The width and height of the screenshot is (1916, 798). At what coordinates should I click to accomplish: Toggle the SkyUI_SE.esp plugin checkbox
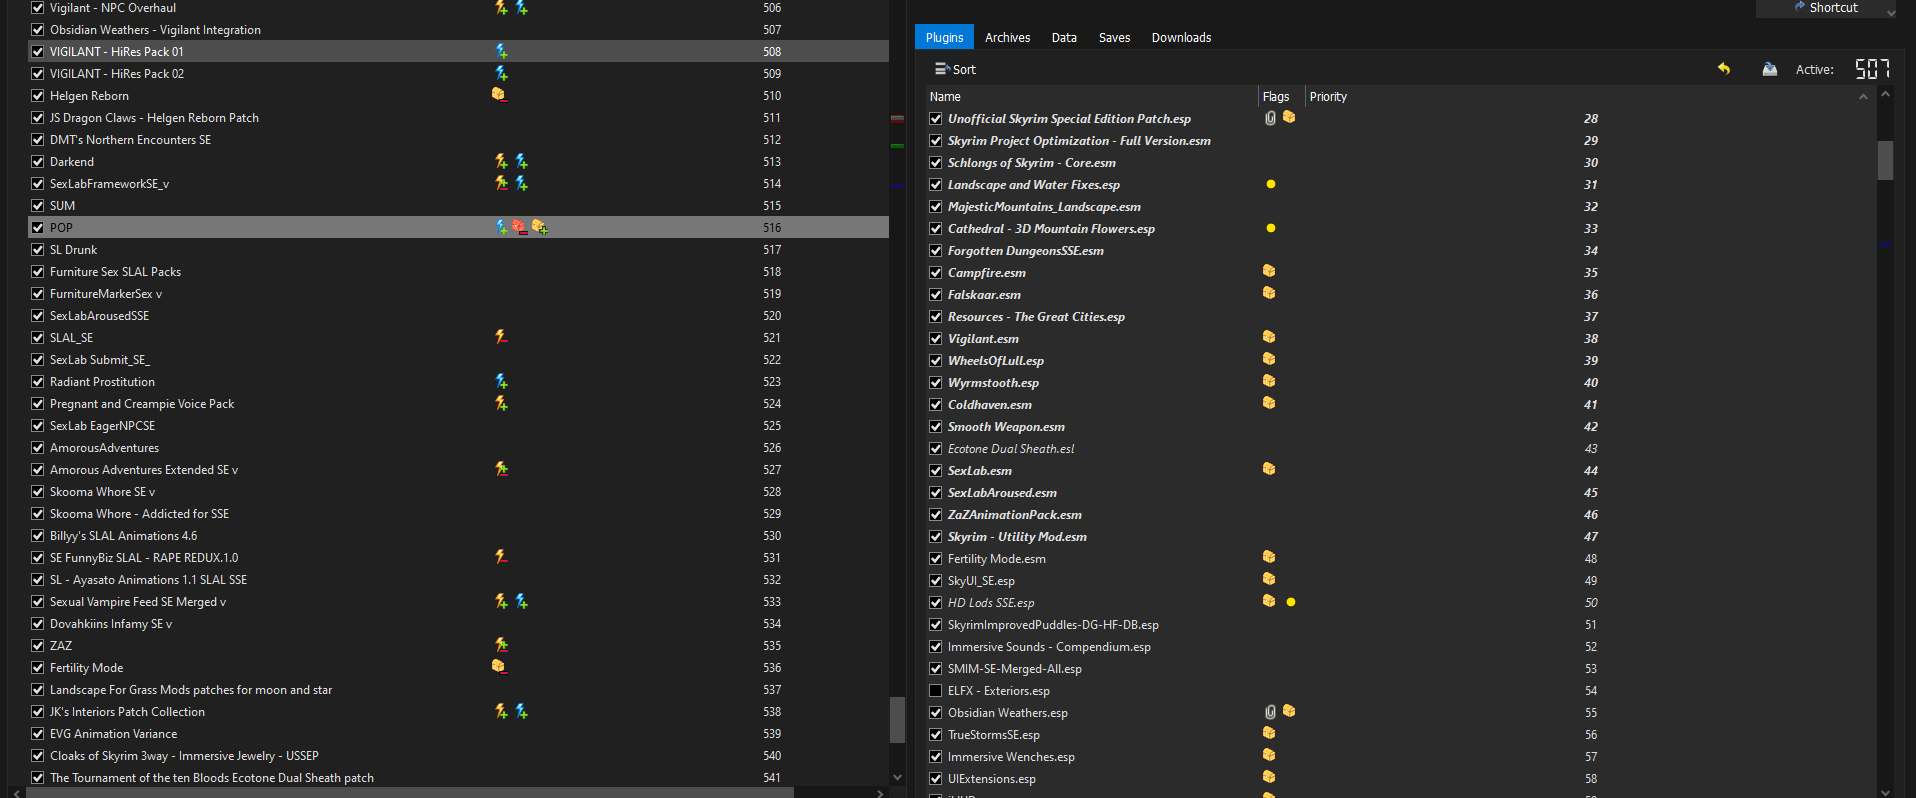click(936, 581)
